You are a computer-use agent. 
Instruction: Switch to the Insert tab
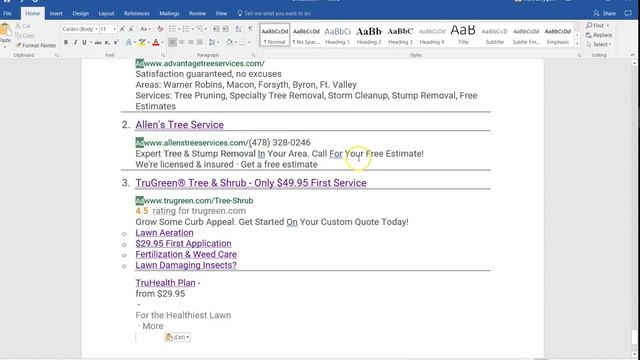[56, 13]
